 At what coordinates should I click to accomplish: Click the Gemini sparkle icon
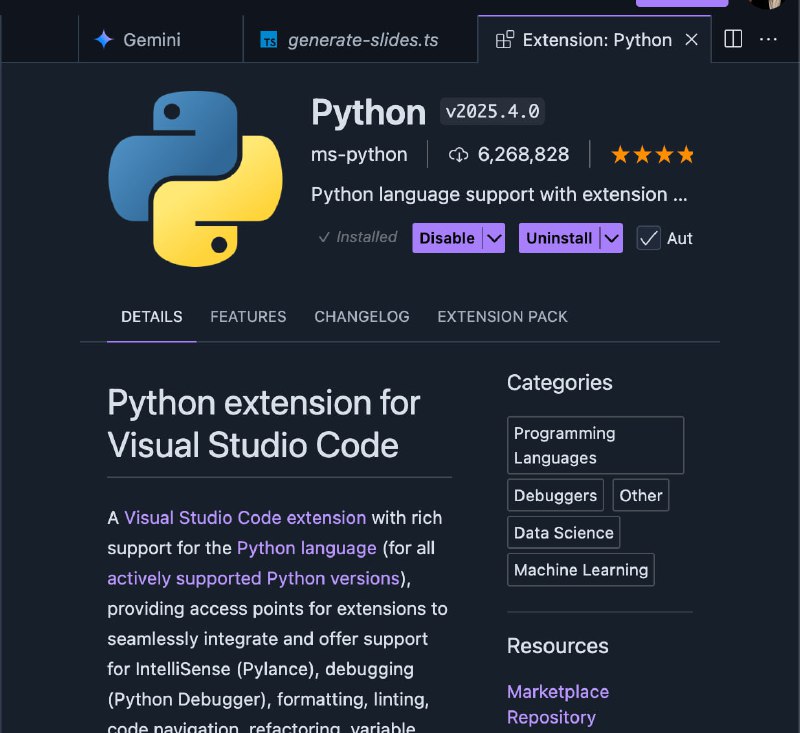pos(104,39)
